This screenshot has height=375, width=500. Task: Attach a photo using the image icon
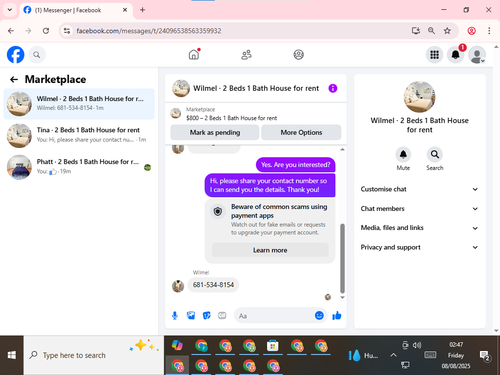coord(191,315)
